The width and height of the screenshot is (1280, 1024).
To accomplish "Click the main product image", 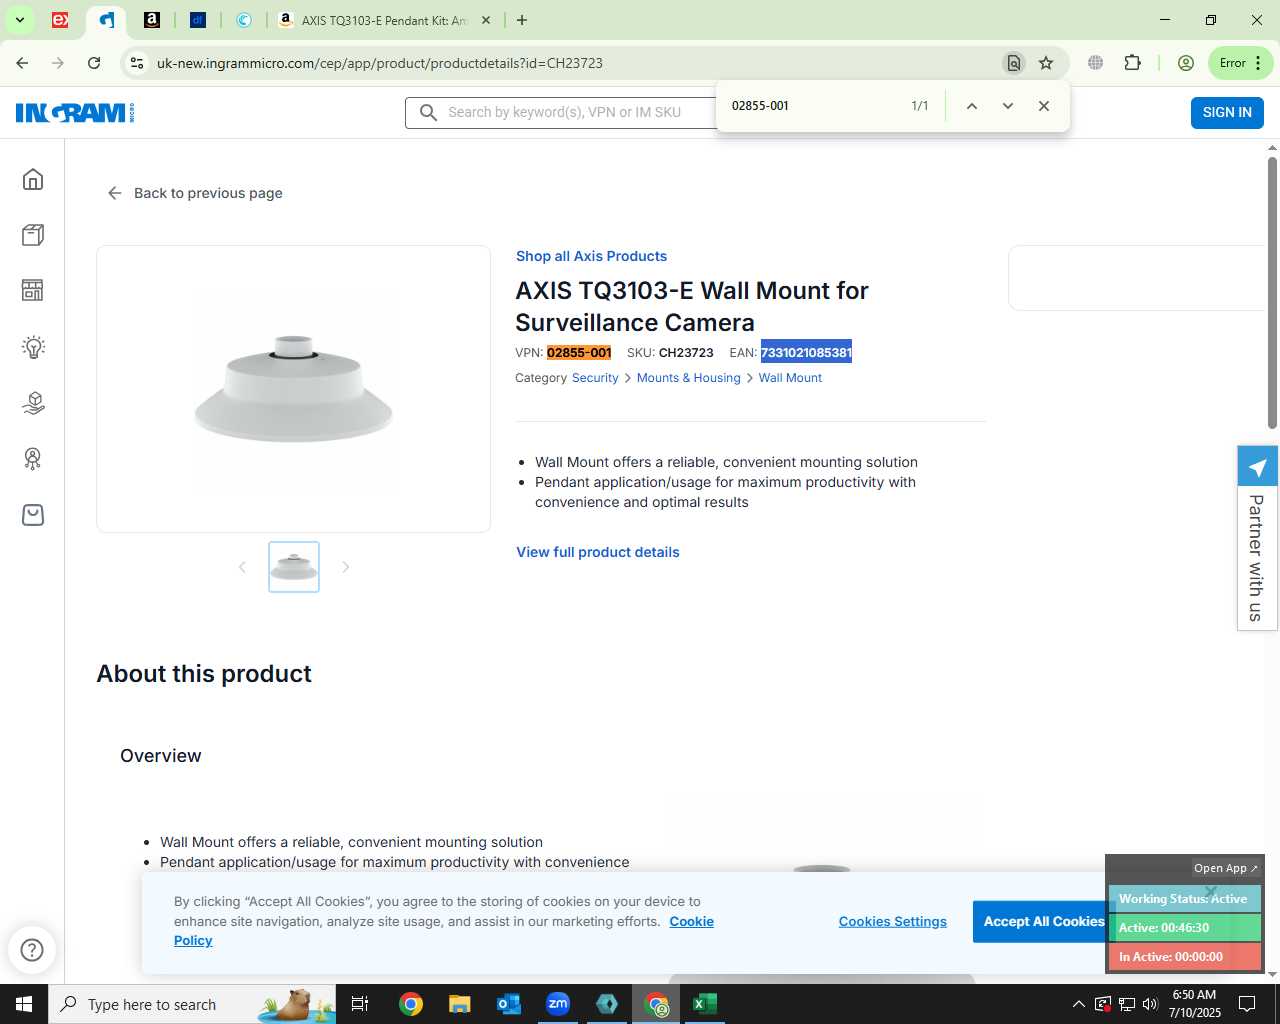I will point(293,389).
